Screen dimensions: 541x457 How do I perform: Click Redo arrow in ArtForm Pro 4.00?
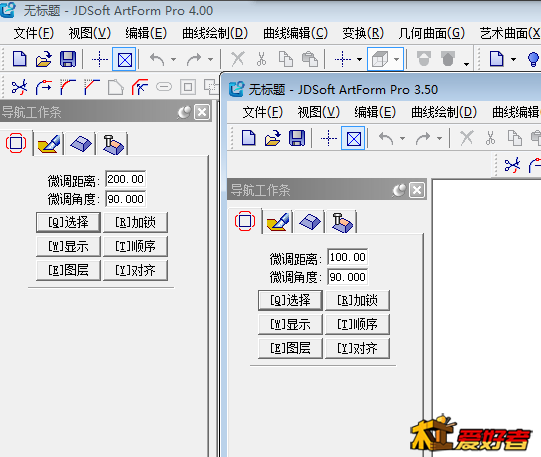194,59
